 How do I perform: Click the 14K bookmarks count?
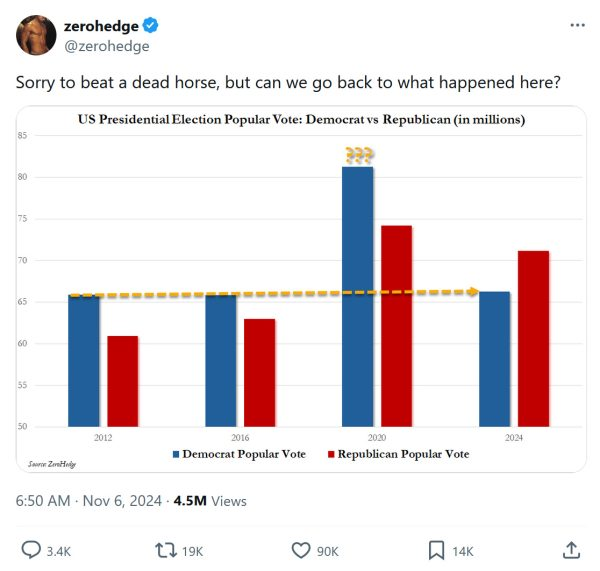464,551
